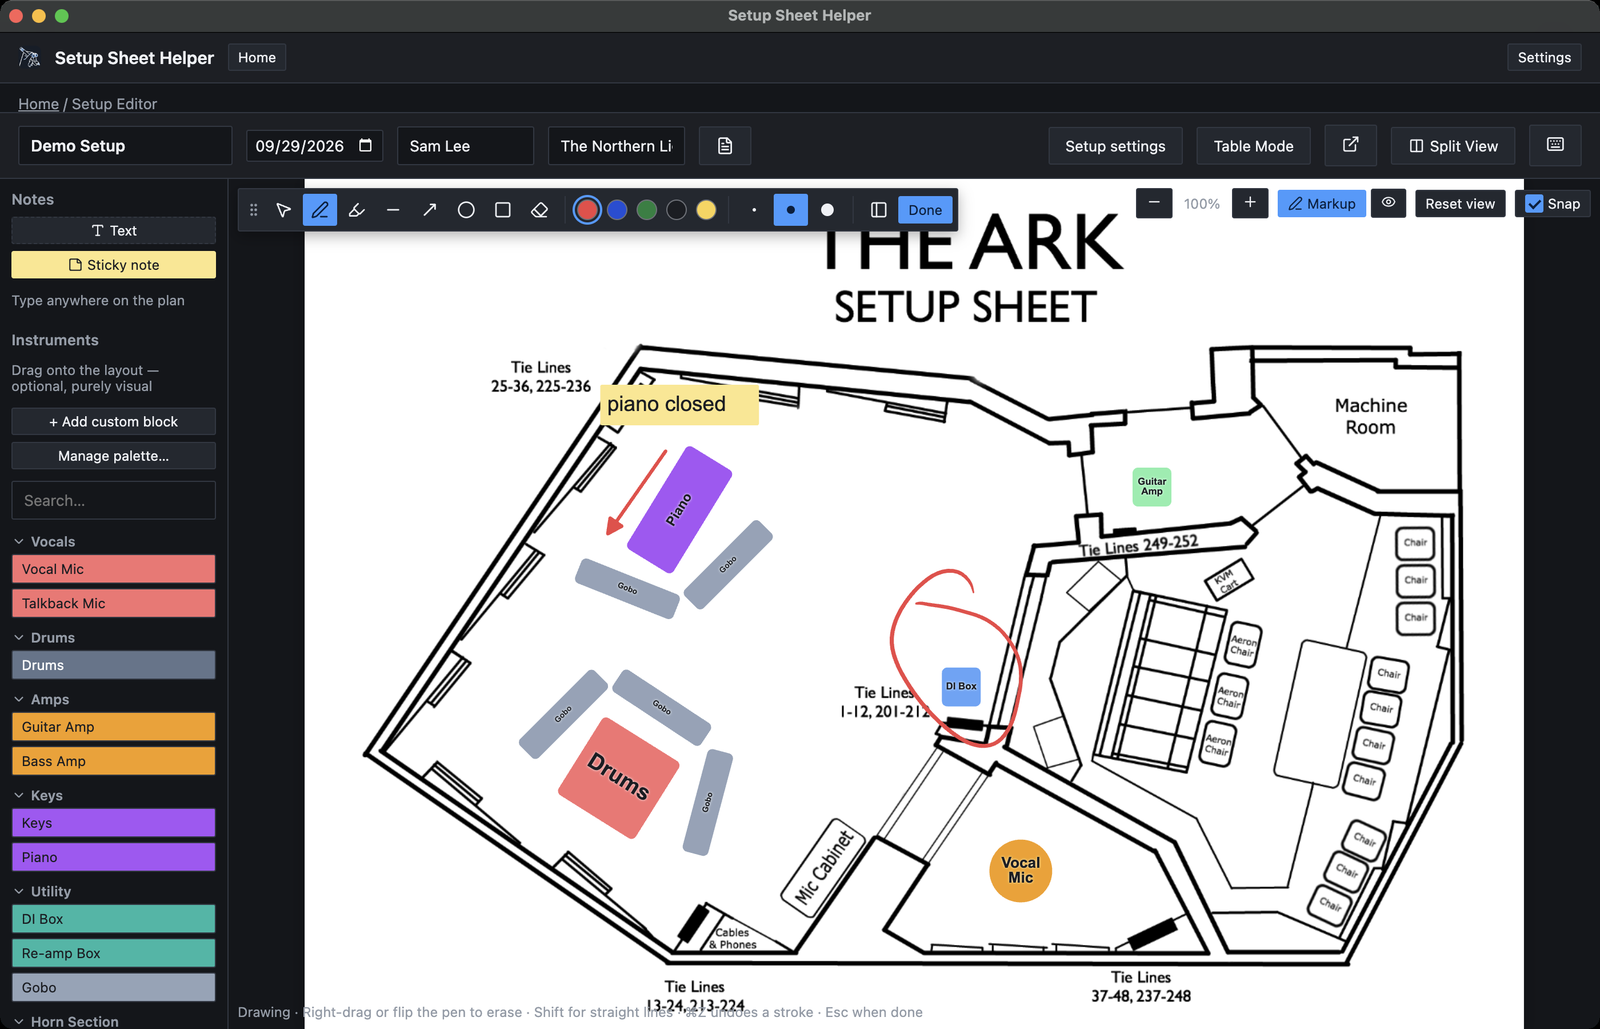This screenshot has height=1029, width=1600.
Task: Click Done to finish drawing
Action: (925, 210)
